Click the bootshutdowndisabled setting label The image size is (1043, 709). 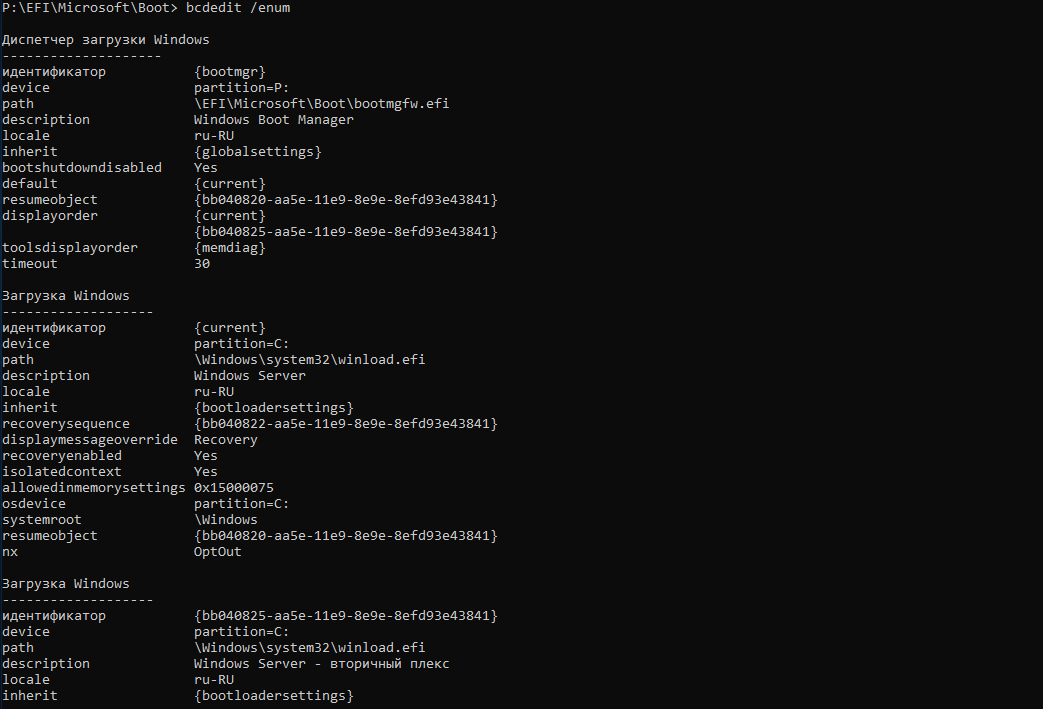[82, 168]
